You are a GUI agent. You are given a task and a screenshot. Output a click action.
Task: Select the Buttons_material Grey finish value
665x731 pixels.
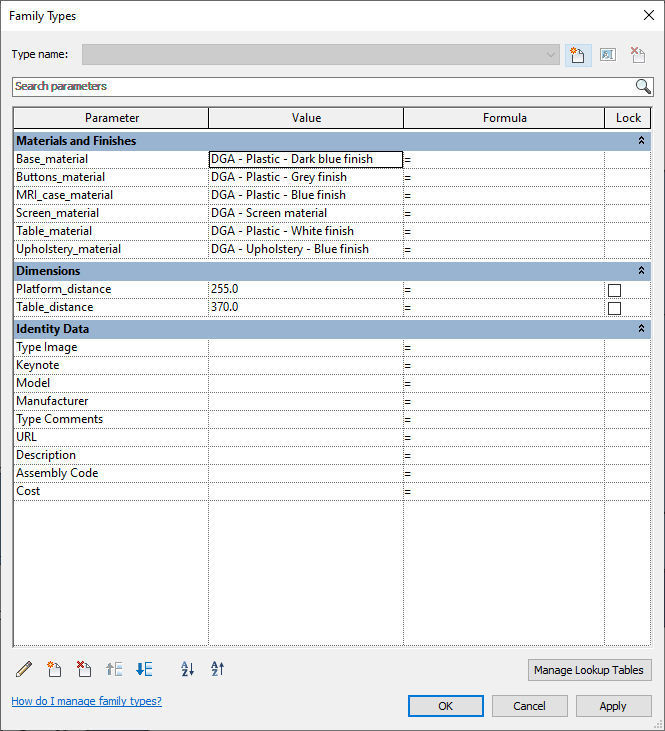tap(306, 177)
